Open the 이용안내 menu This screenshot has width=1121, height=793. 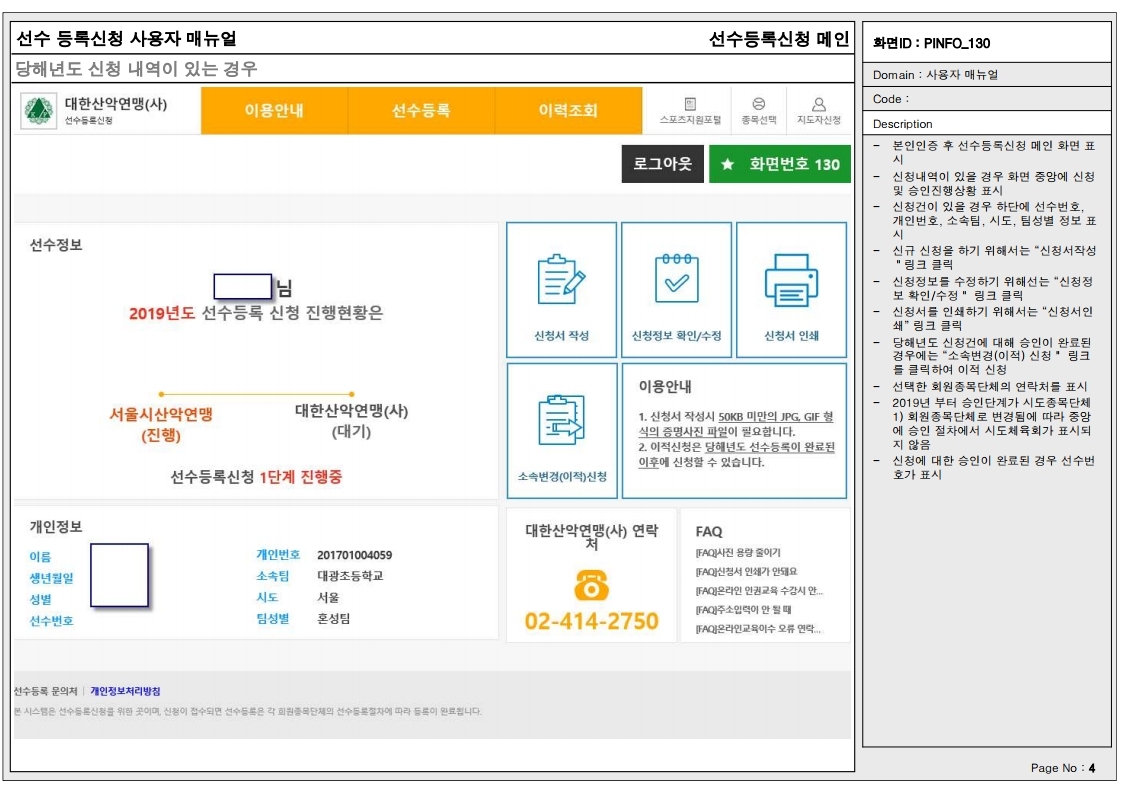275,111
